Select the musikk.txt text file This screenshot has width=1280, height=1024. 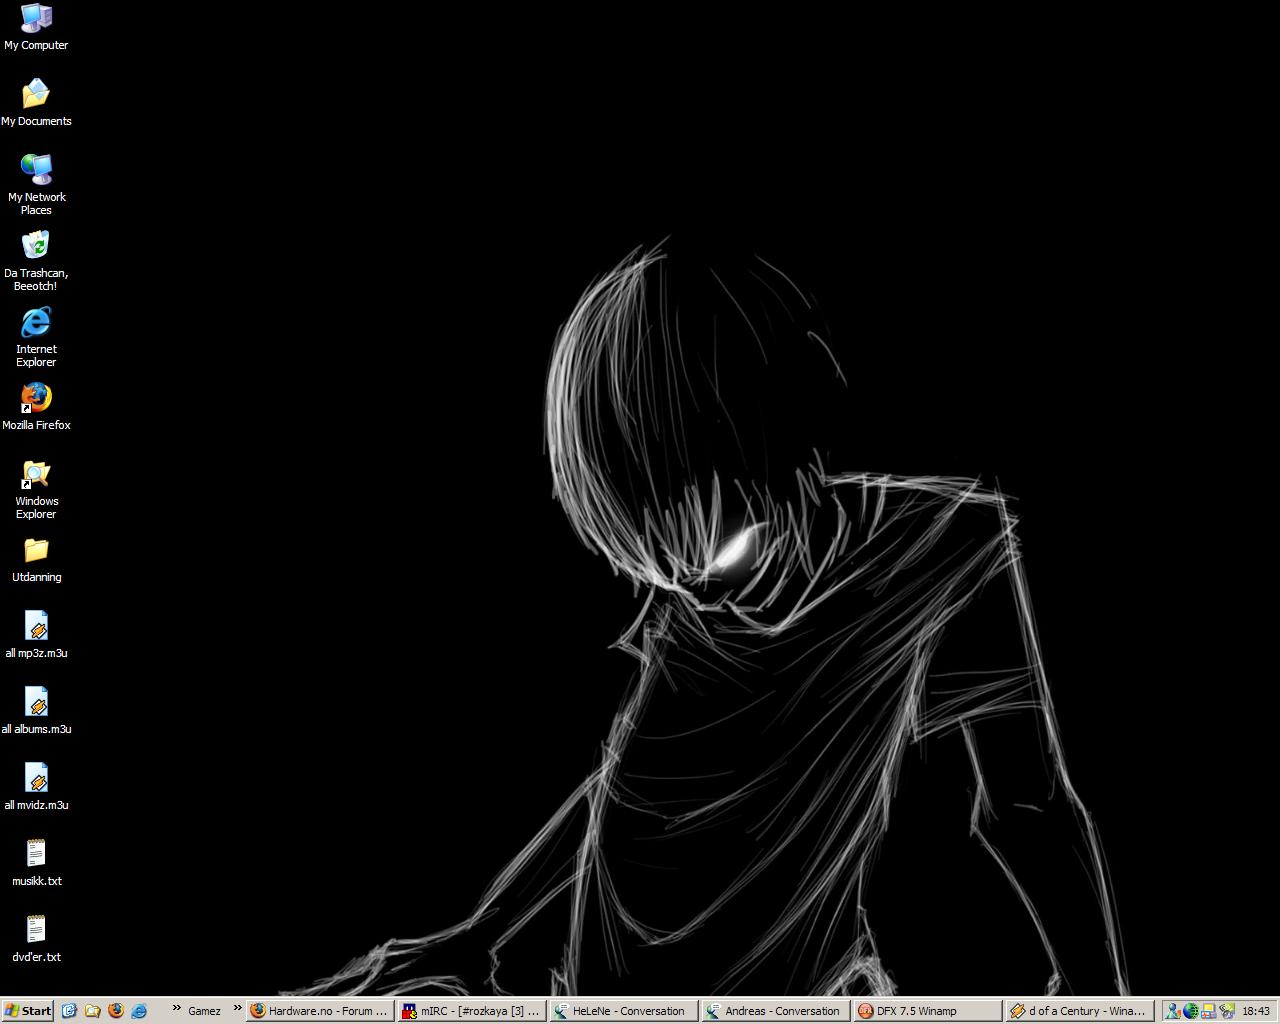point(36,863)
